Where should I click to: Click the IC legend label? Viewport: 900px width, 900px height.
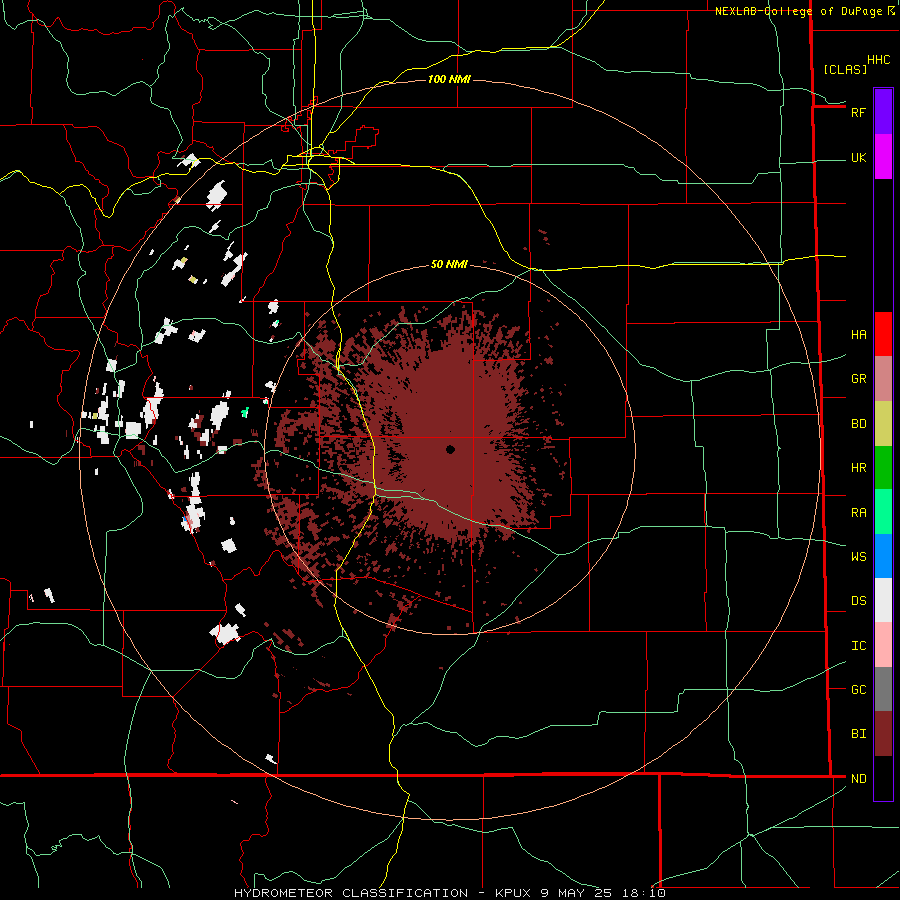[858, 646]
